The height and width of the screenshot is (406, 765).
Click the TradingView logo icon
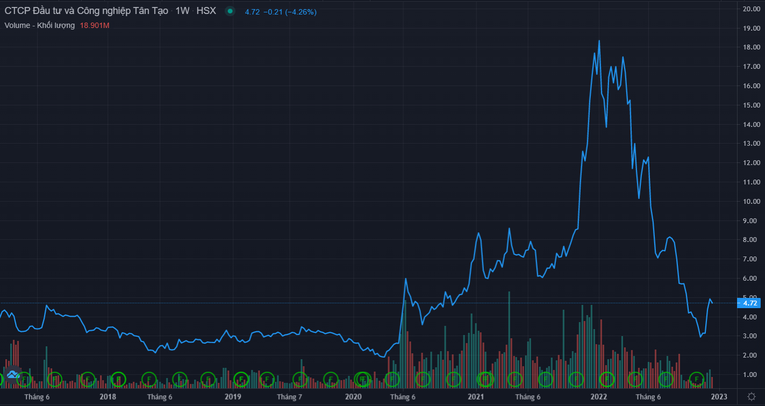[x=13, y=376]
